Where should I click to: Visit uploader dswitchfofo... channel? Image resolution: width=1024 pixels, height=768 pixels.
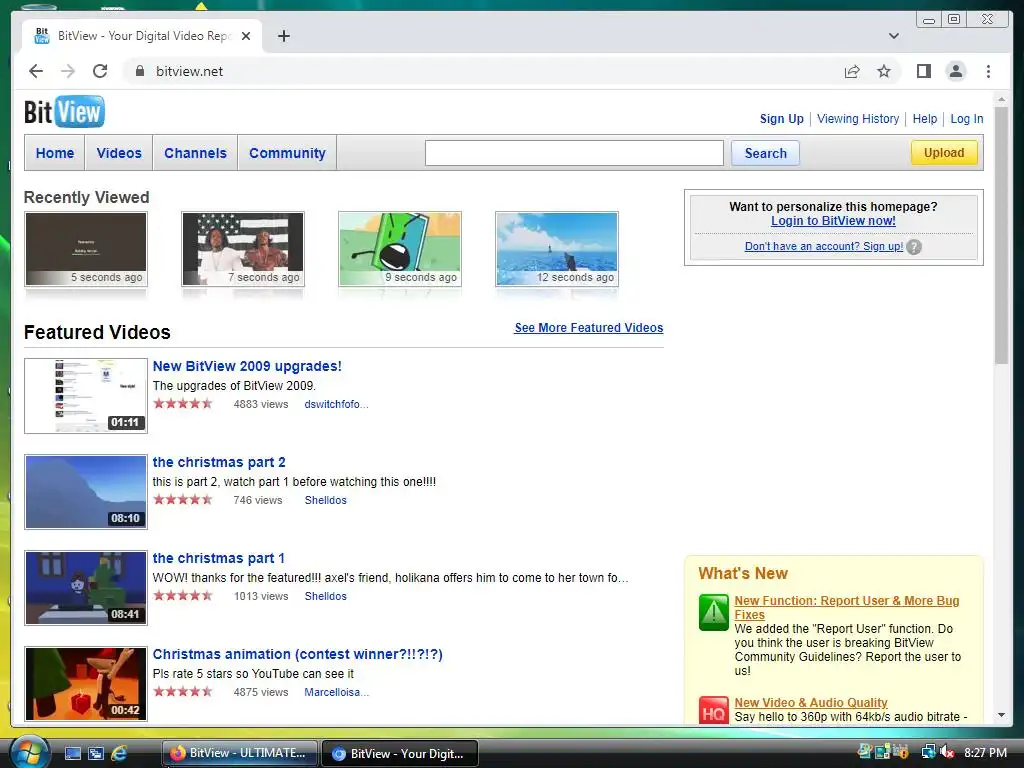pyautogui.click(x=336, y=404)
